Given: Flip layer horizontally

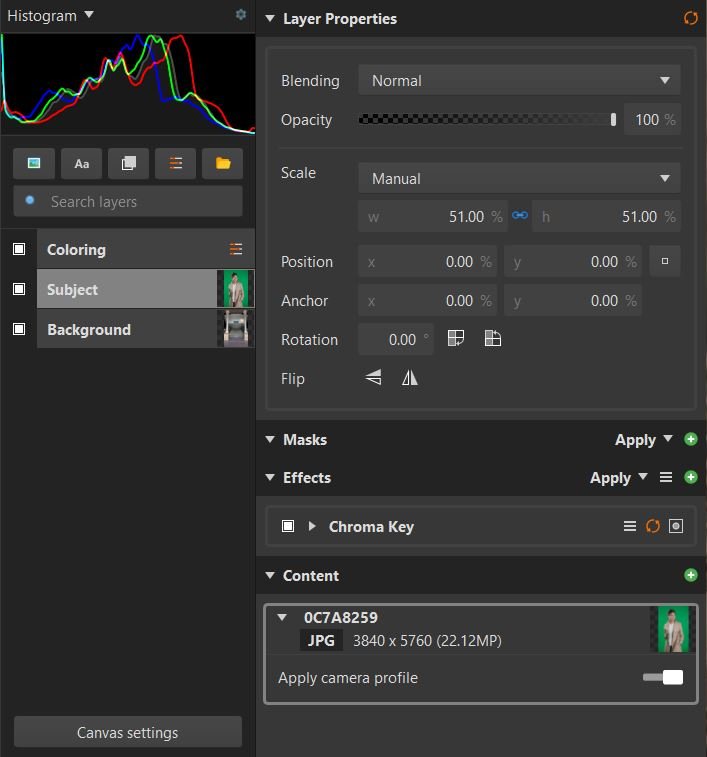Looking at the screenshot, I should tap(410, 377).
